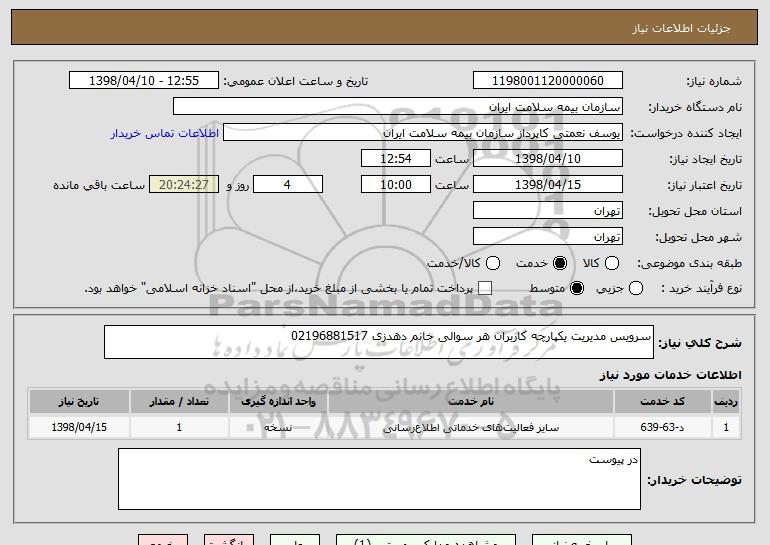Click سایر فعالیت‌های خدماتی اطلاع‌رسانی cell
Screen dimensions: 770x545
point(470,427)
